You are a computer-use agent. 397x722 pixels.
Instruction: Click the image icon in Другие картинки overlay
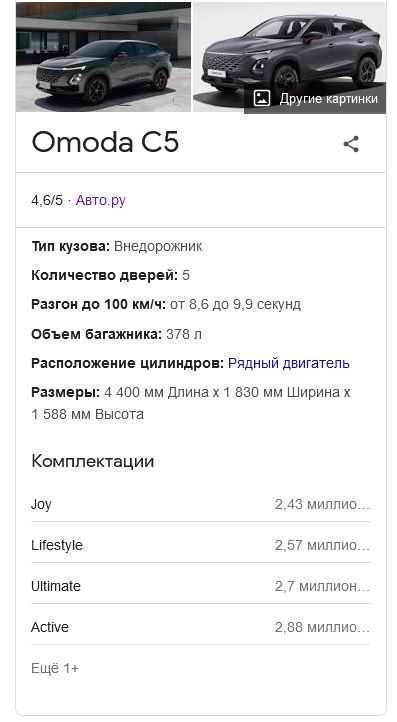pos(262,98)
